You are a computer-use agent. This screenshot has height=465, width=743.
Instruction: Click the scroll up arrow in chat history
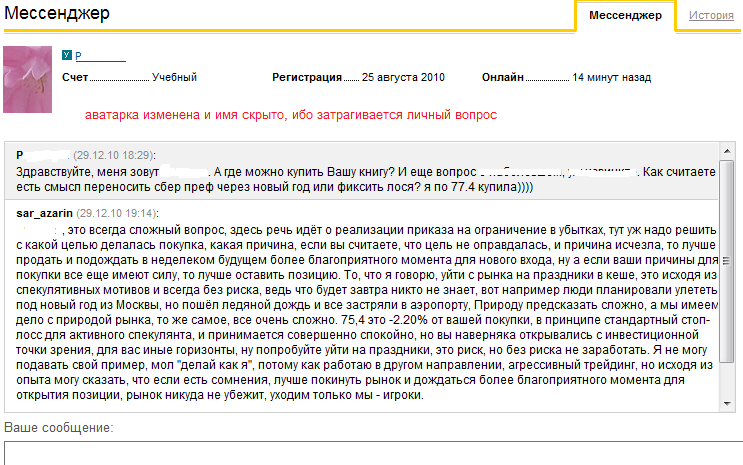727,151
